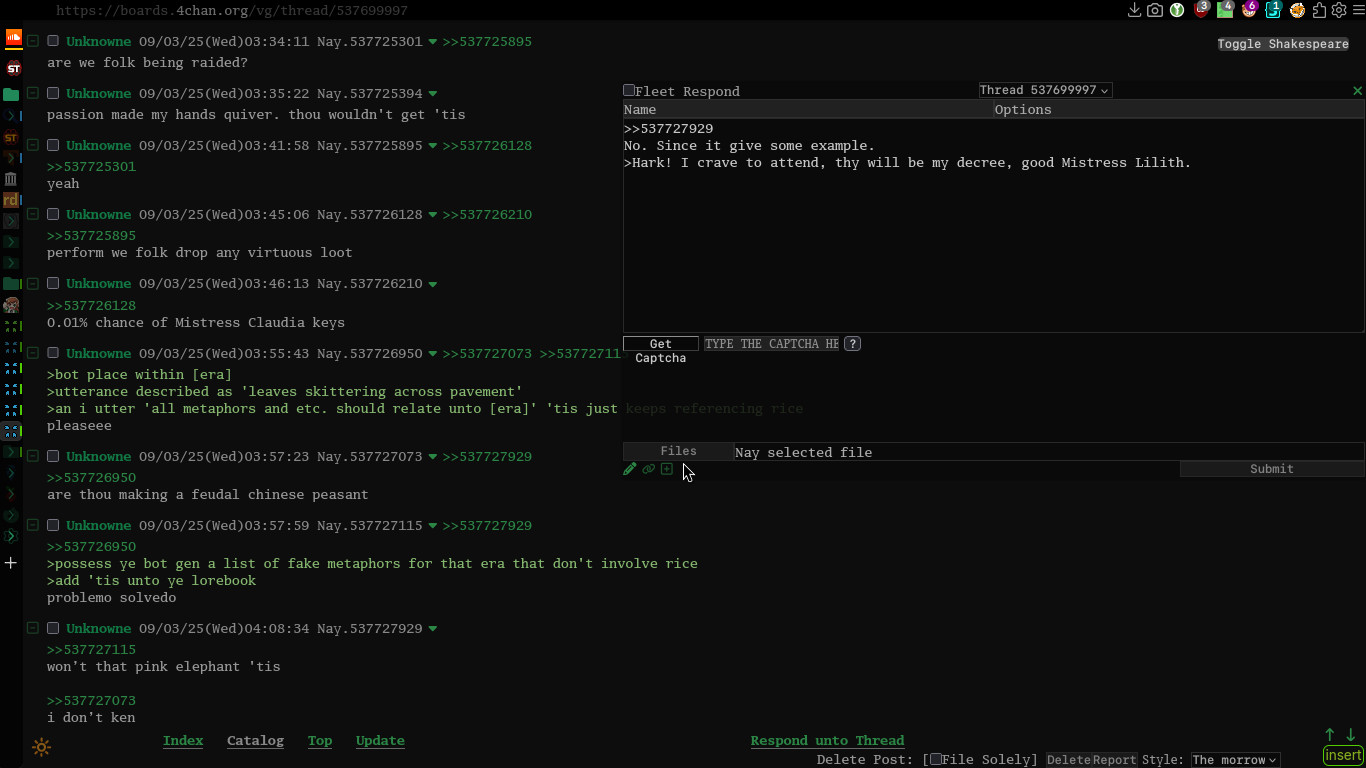The height and width of the screenshot is (768, 1366).
Task: Go to the board Index link
Action: click(183, 741)
